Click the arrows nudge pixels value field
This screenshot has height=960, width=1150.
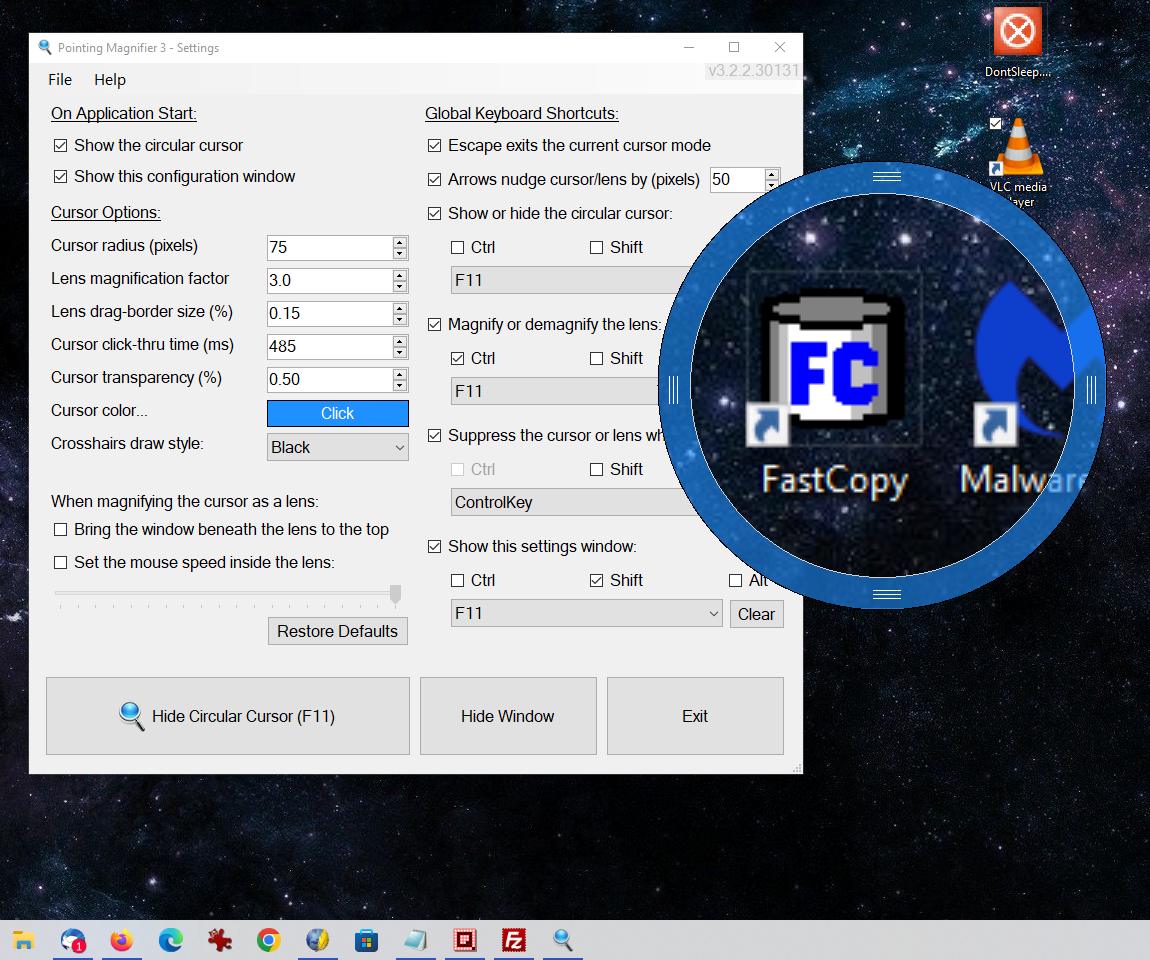coord(738,180)
